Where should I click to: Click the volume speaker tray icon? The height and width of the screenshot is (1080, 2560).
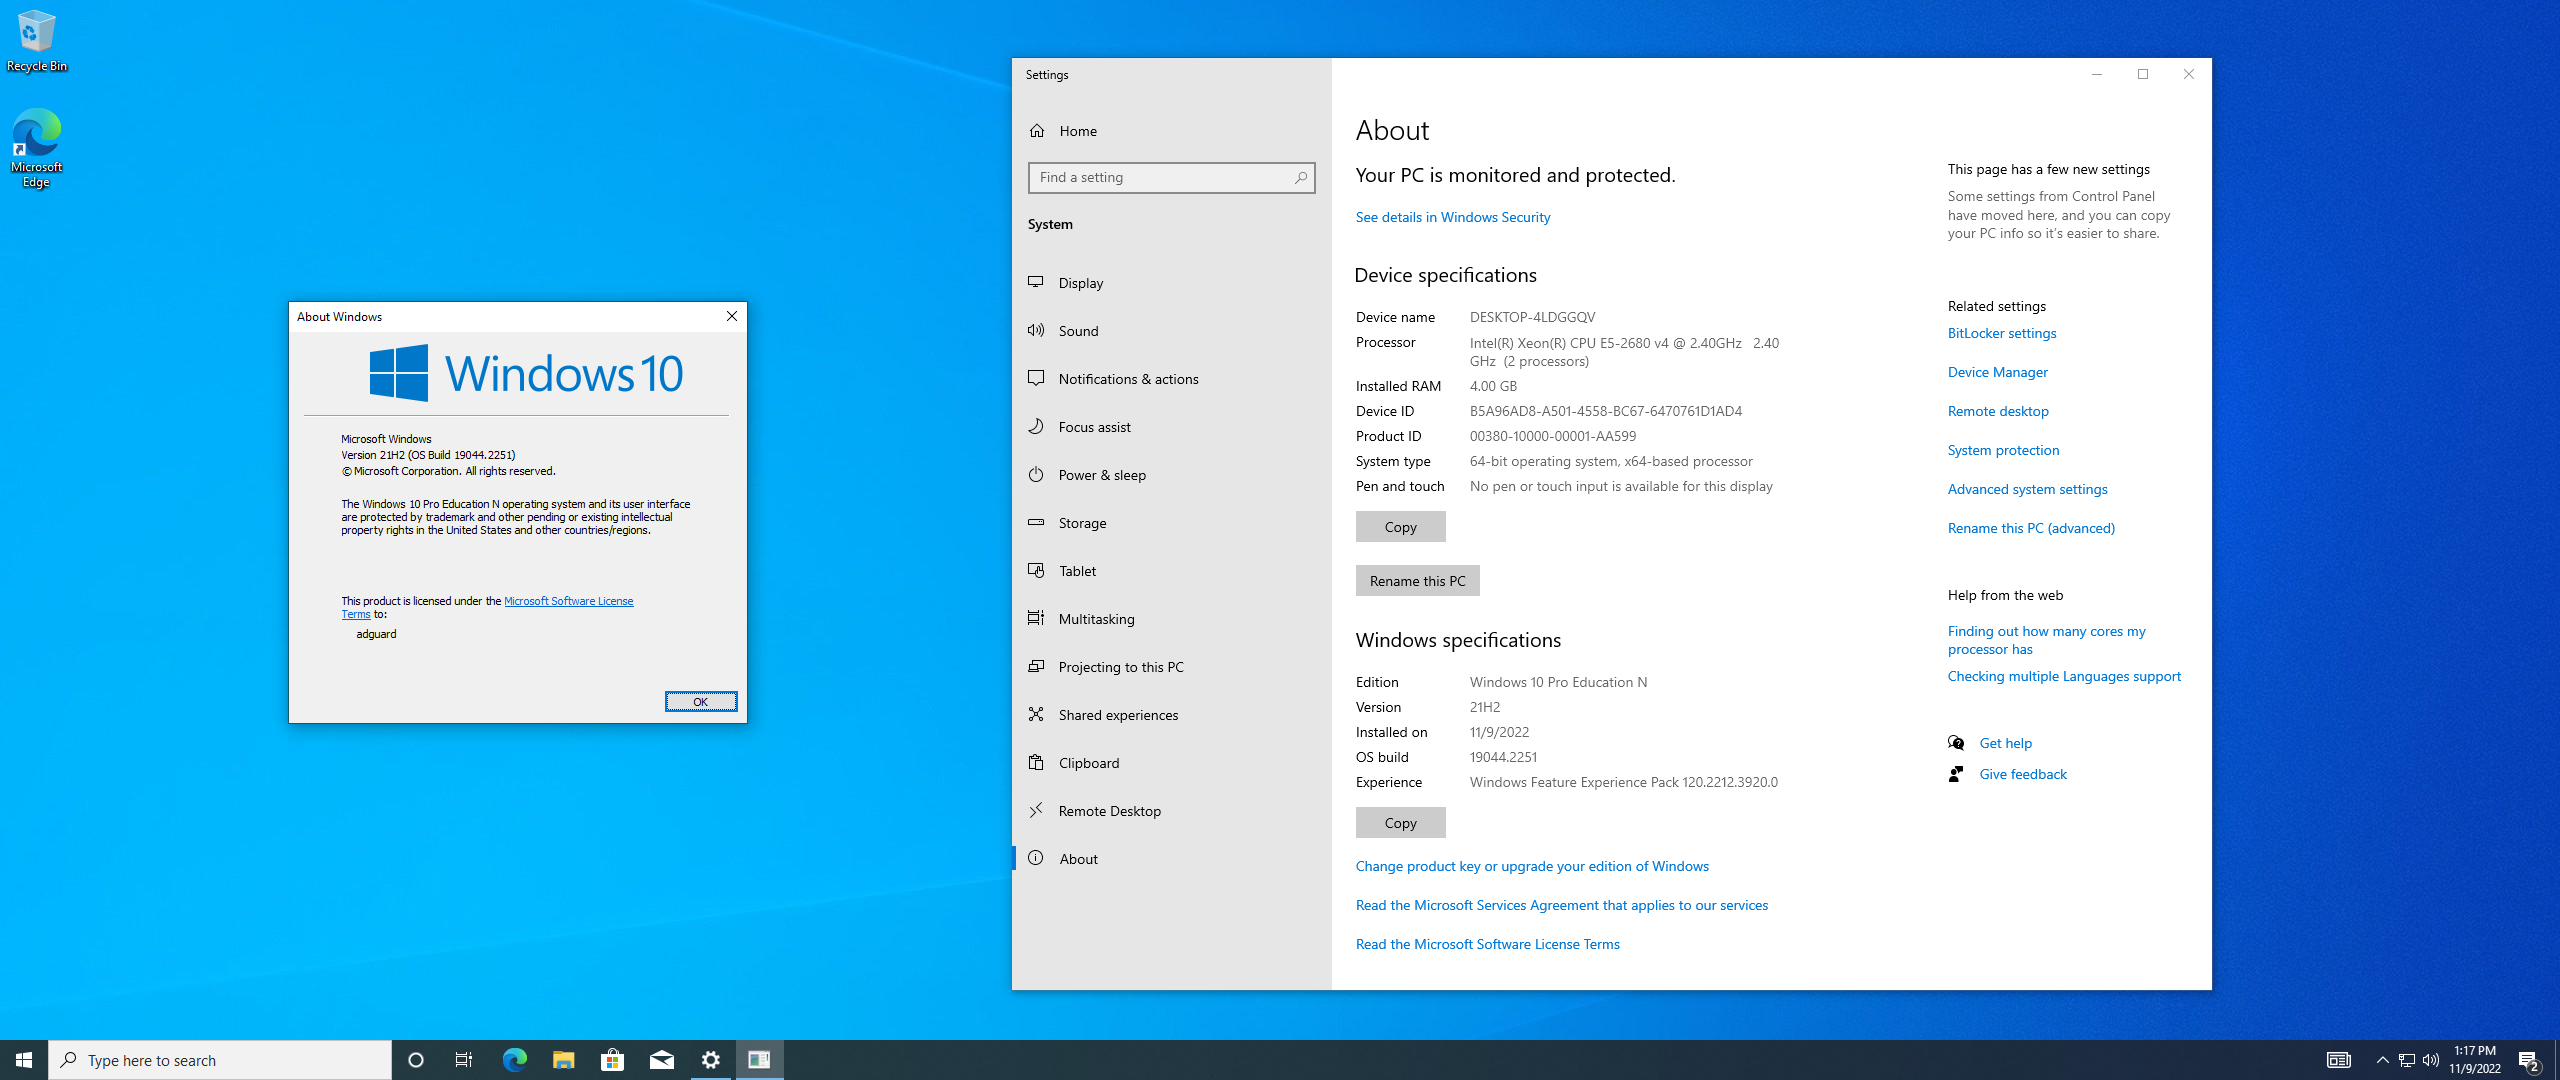click(2431, 1060)
